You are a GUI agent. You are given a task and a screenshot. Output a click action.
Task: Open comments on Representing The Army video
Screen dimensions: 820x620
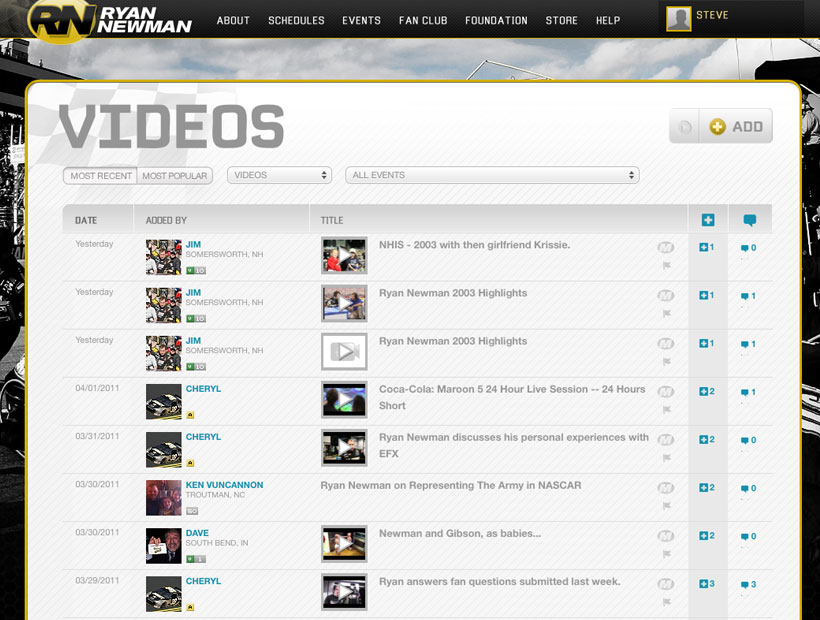pyautogui.click(x=748, y=488)
